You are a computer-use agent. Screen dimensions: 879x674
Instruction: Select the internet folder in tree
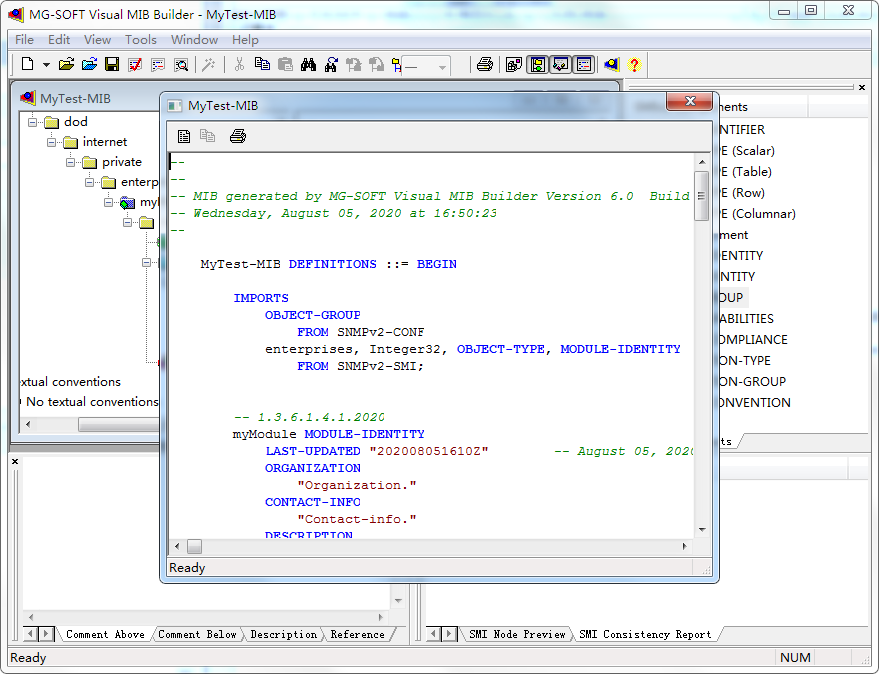(104, 142)
